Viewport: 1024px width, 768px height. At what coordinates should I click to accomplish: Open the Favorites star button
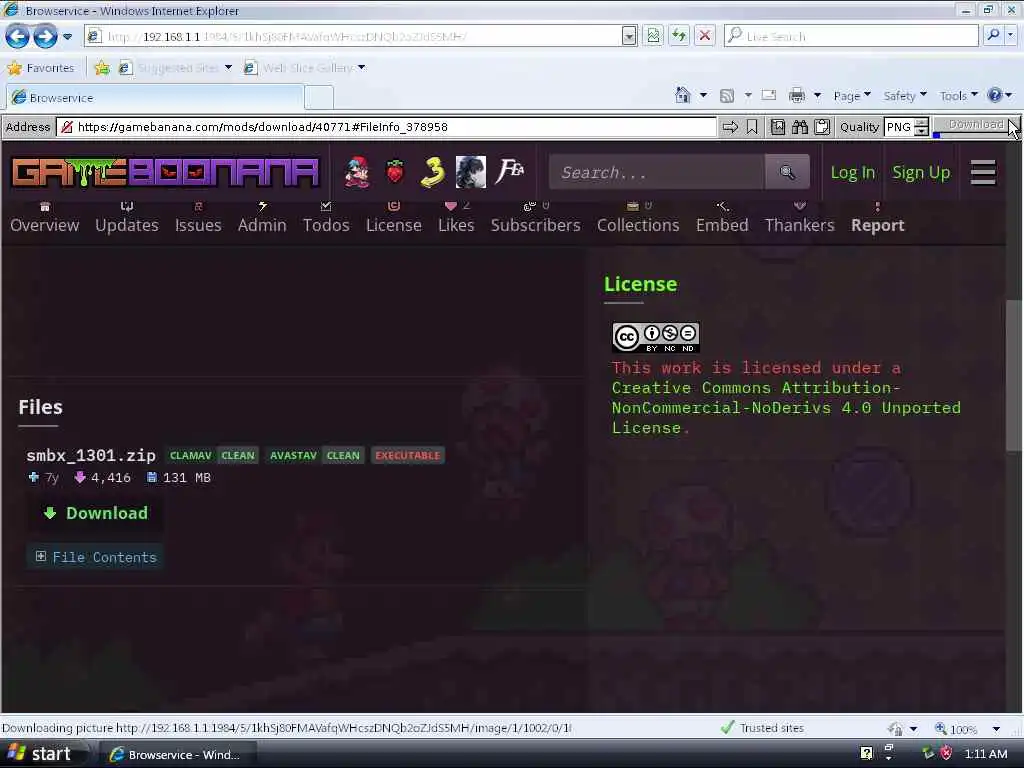pyautogui.click(x=41, y=67)
